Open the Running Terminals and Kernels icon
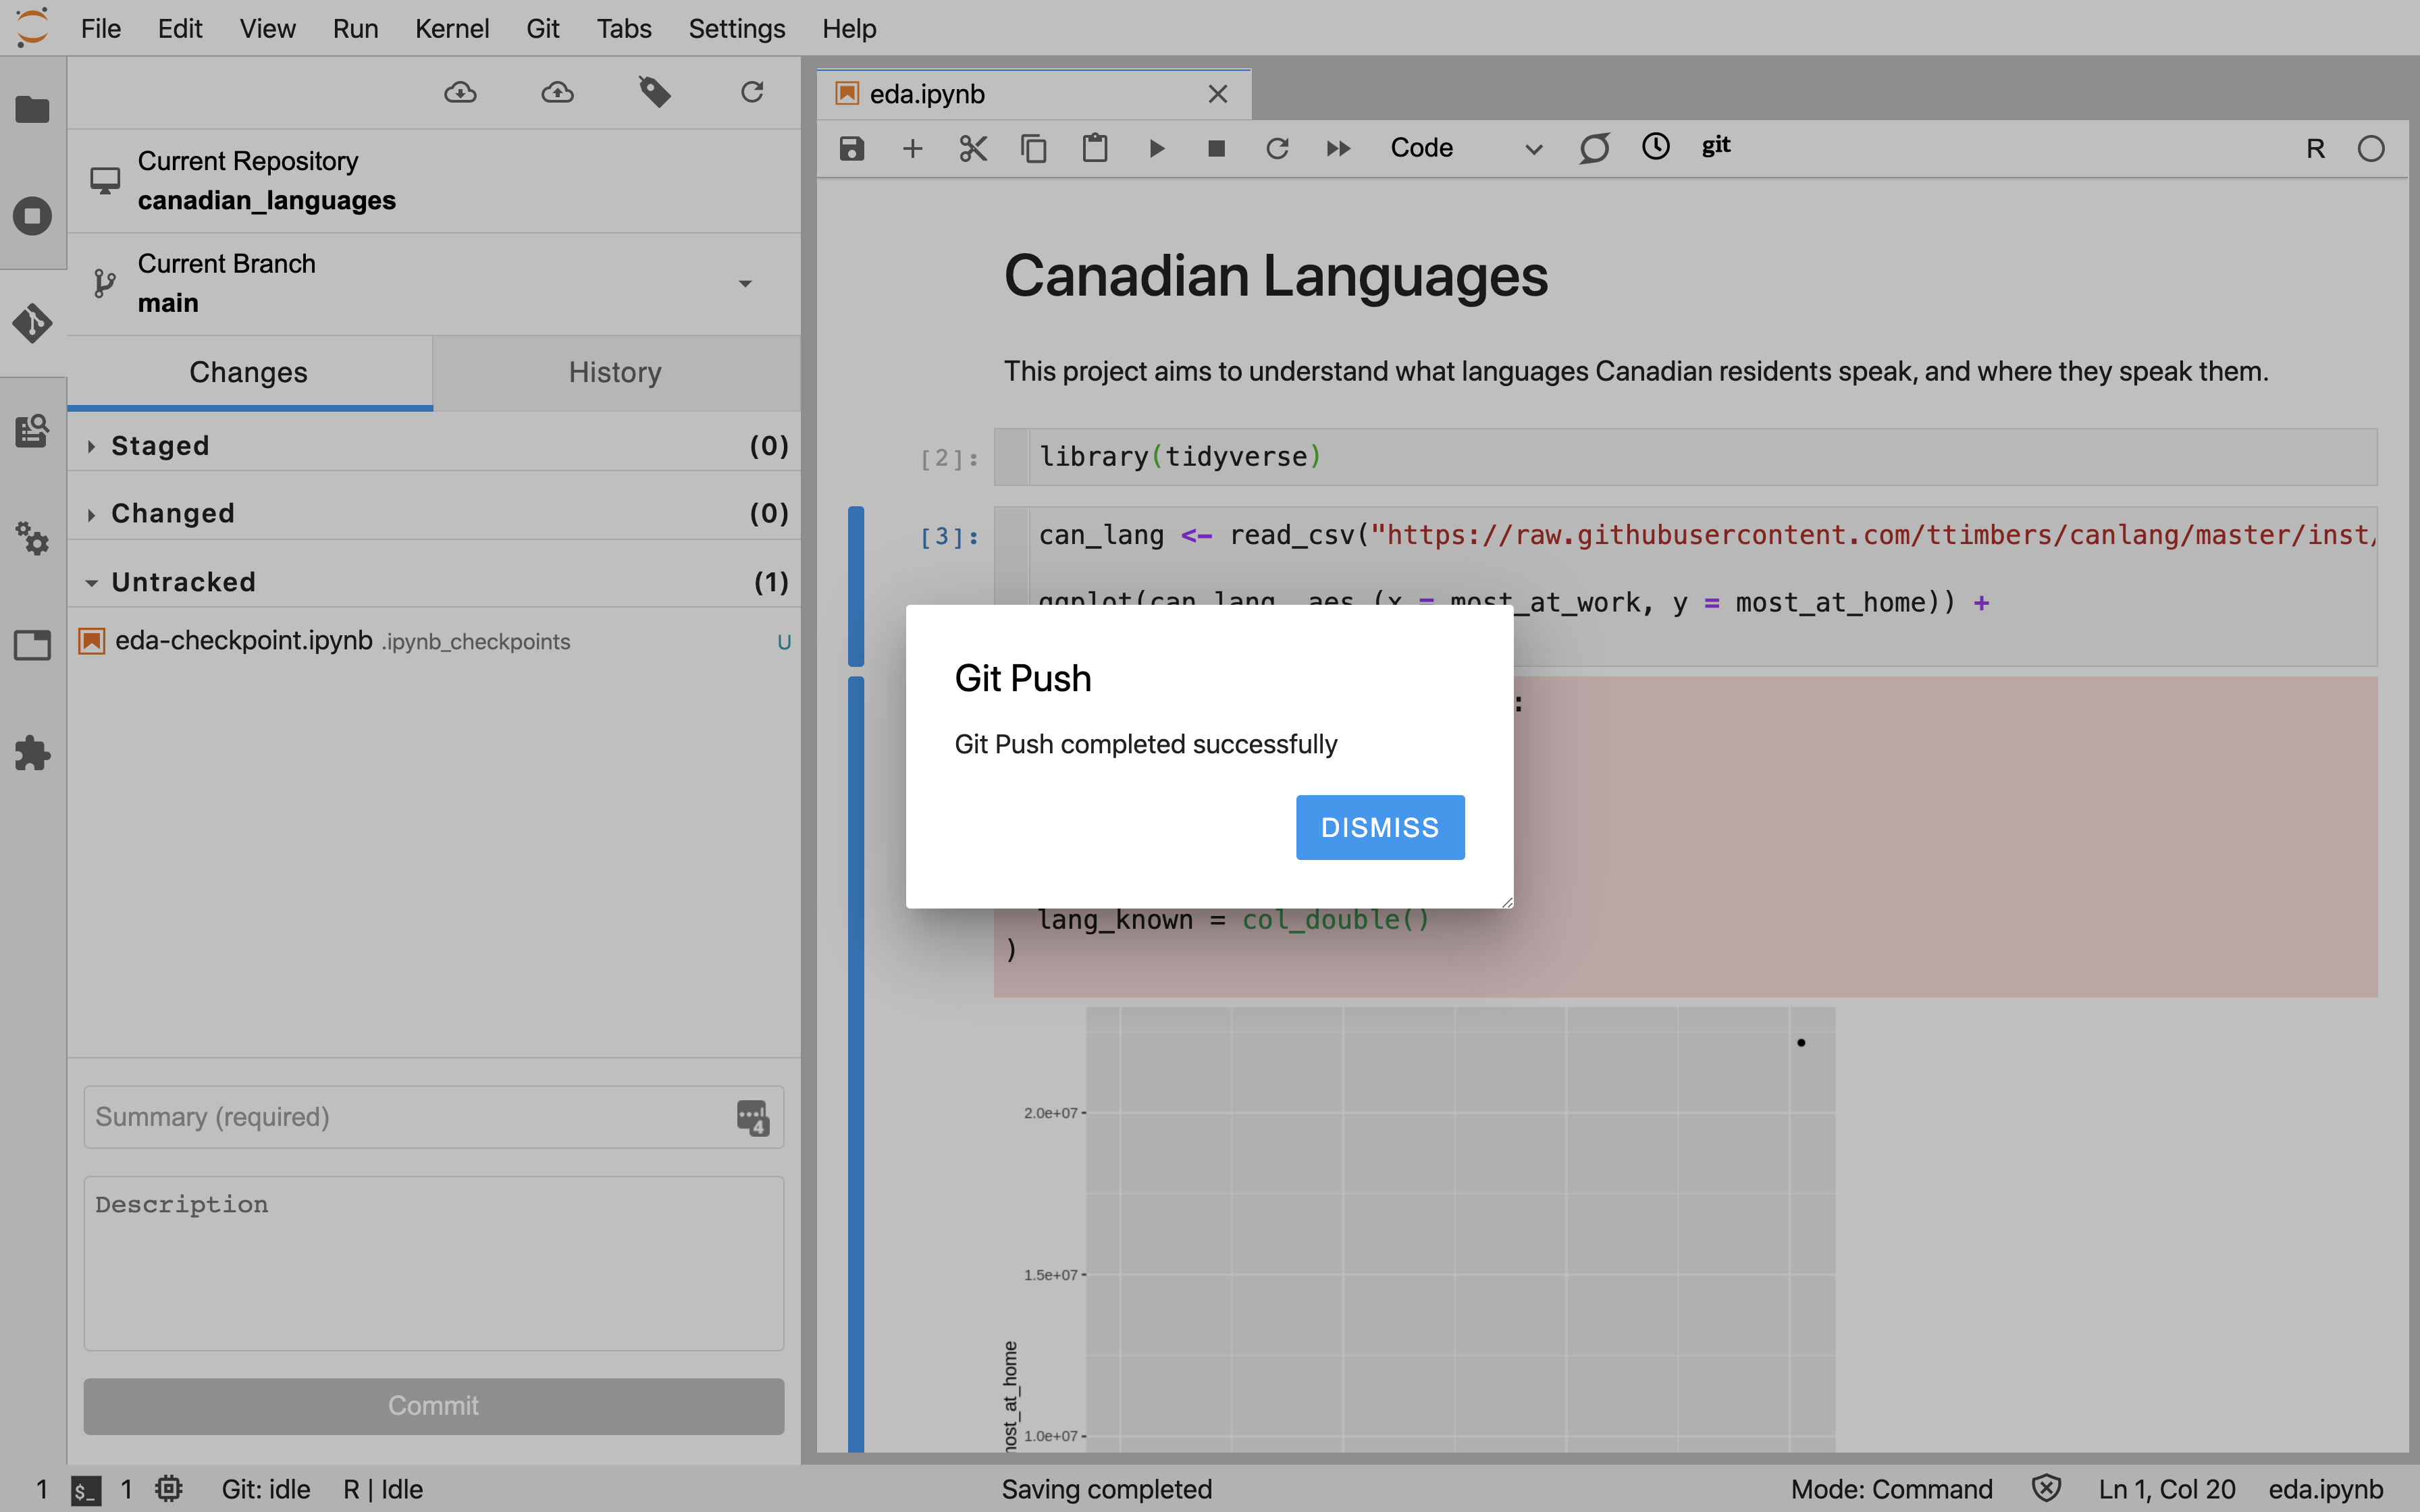The height and width of the screenshot is (1512, 2420). [x=32, y=216]
